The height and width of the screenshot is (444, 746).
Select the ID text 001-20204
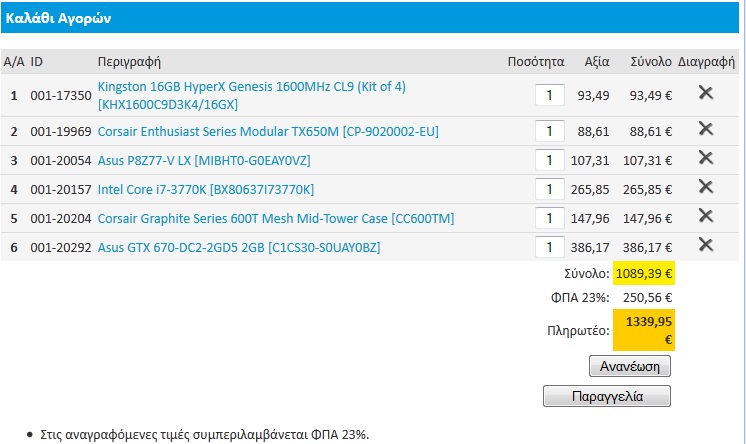60,218
